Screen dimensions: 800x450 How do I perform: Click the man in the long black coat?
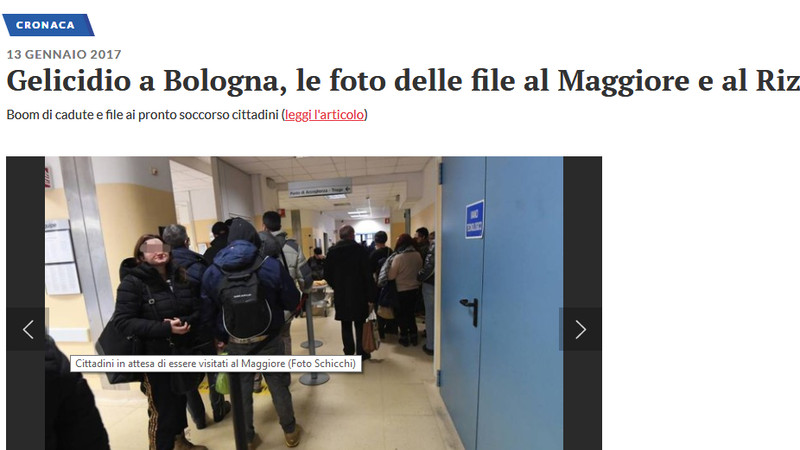[x=348, y=291]
